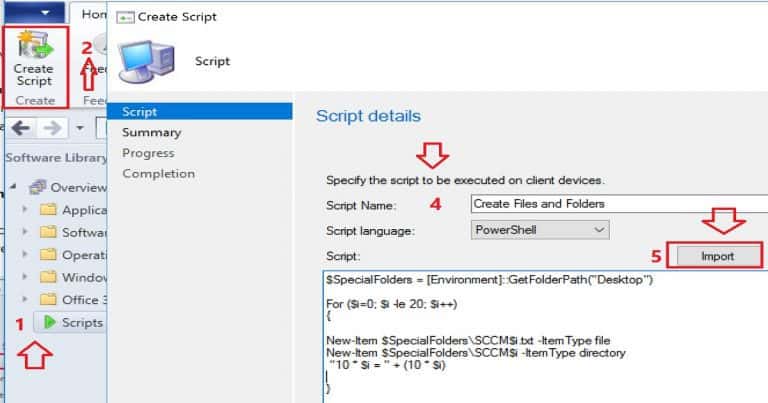
Task: Click the Create Script window title icon
Action: (125, 18)
